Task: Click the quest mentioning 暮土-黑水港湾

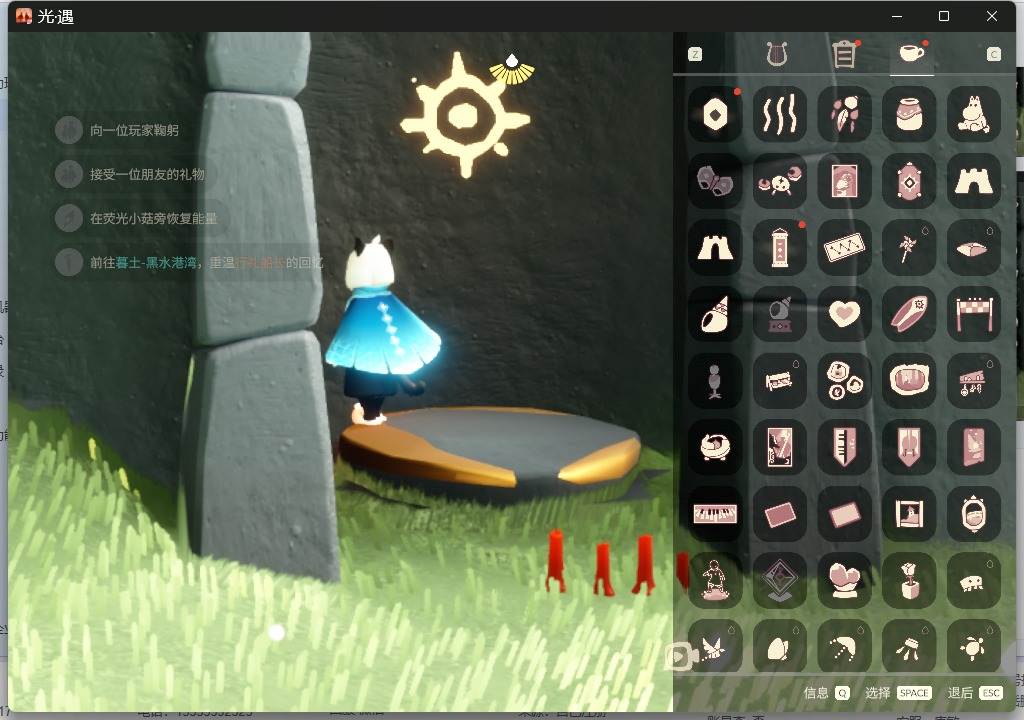Action: tap(206, 263)
